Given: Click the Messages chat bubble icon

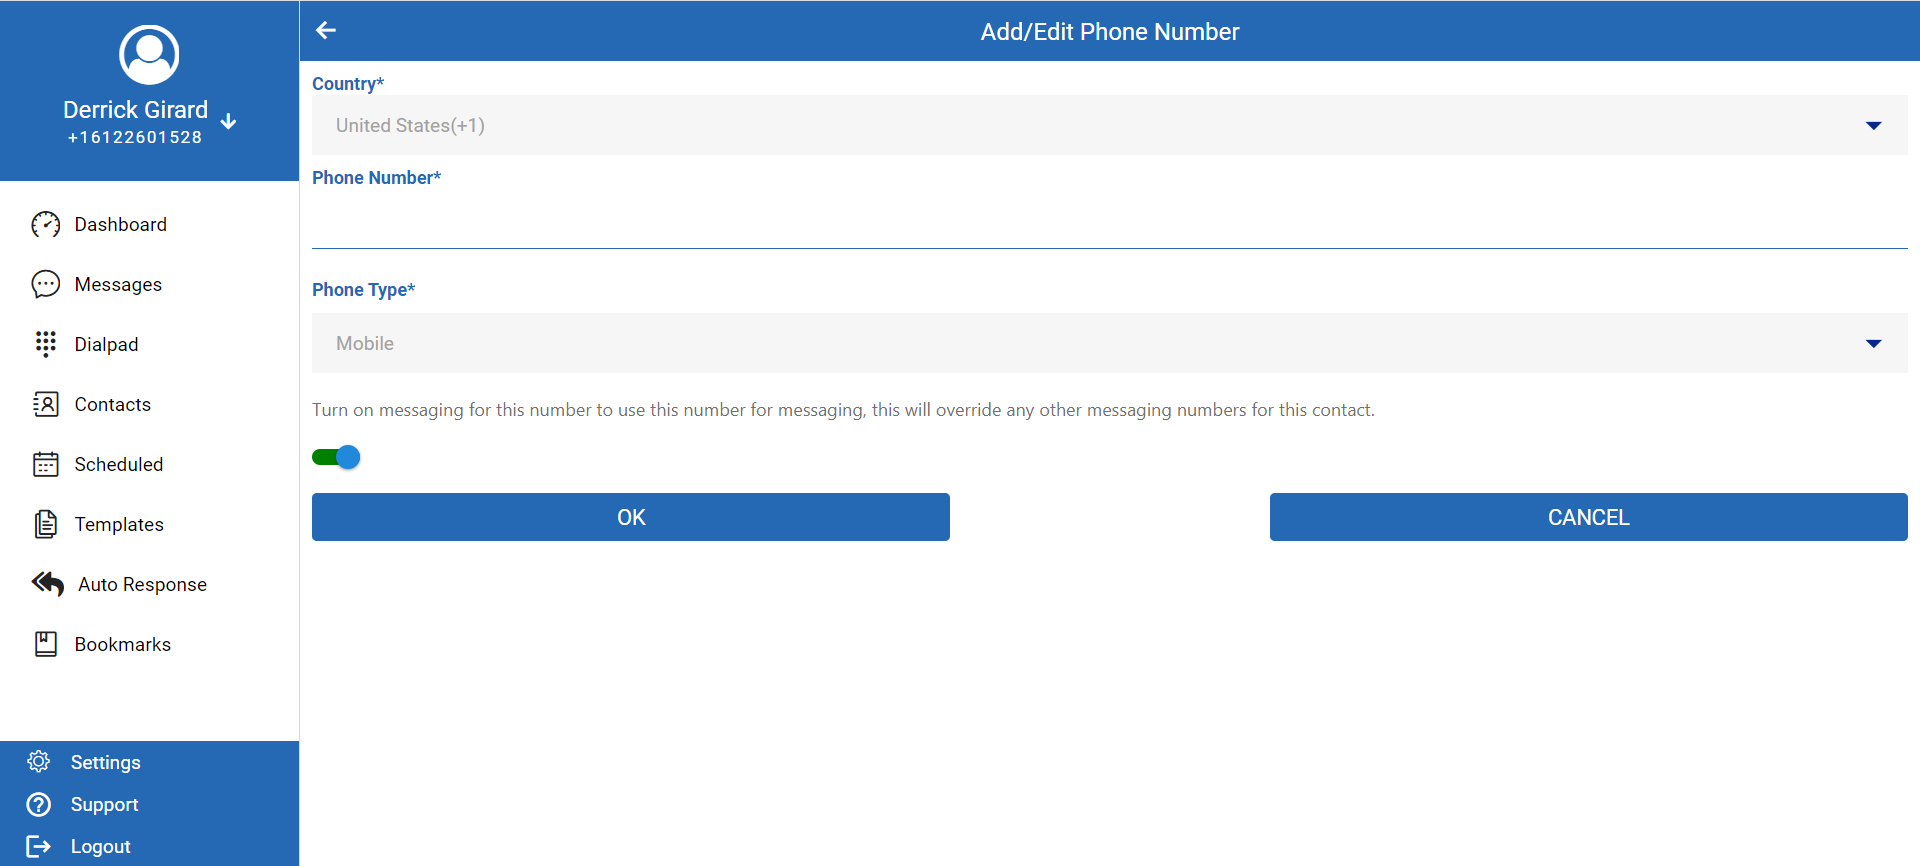Looking at the screenshot, I should [46, 285].
